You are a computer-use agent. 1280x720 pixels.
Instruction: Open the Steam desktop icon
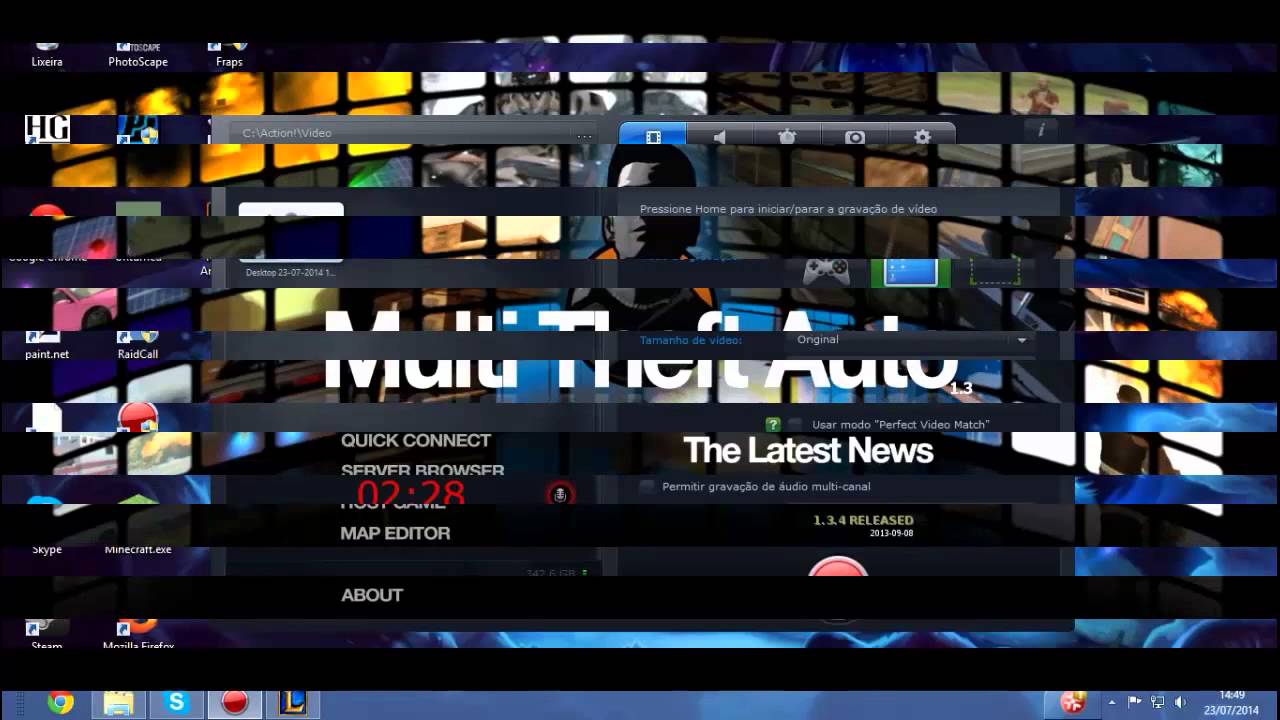(x=47, y=634)
